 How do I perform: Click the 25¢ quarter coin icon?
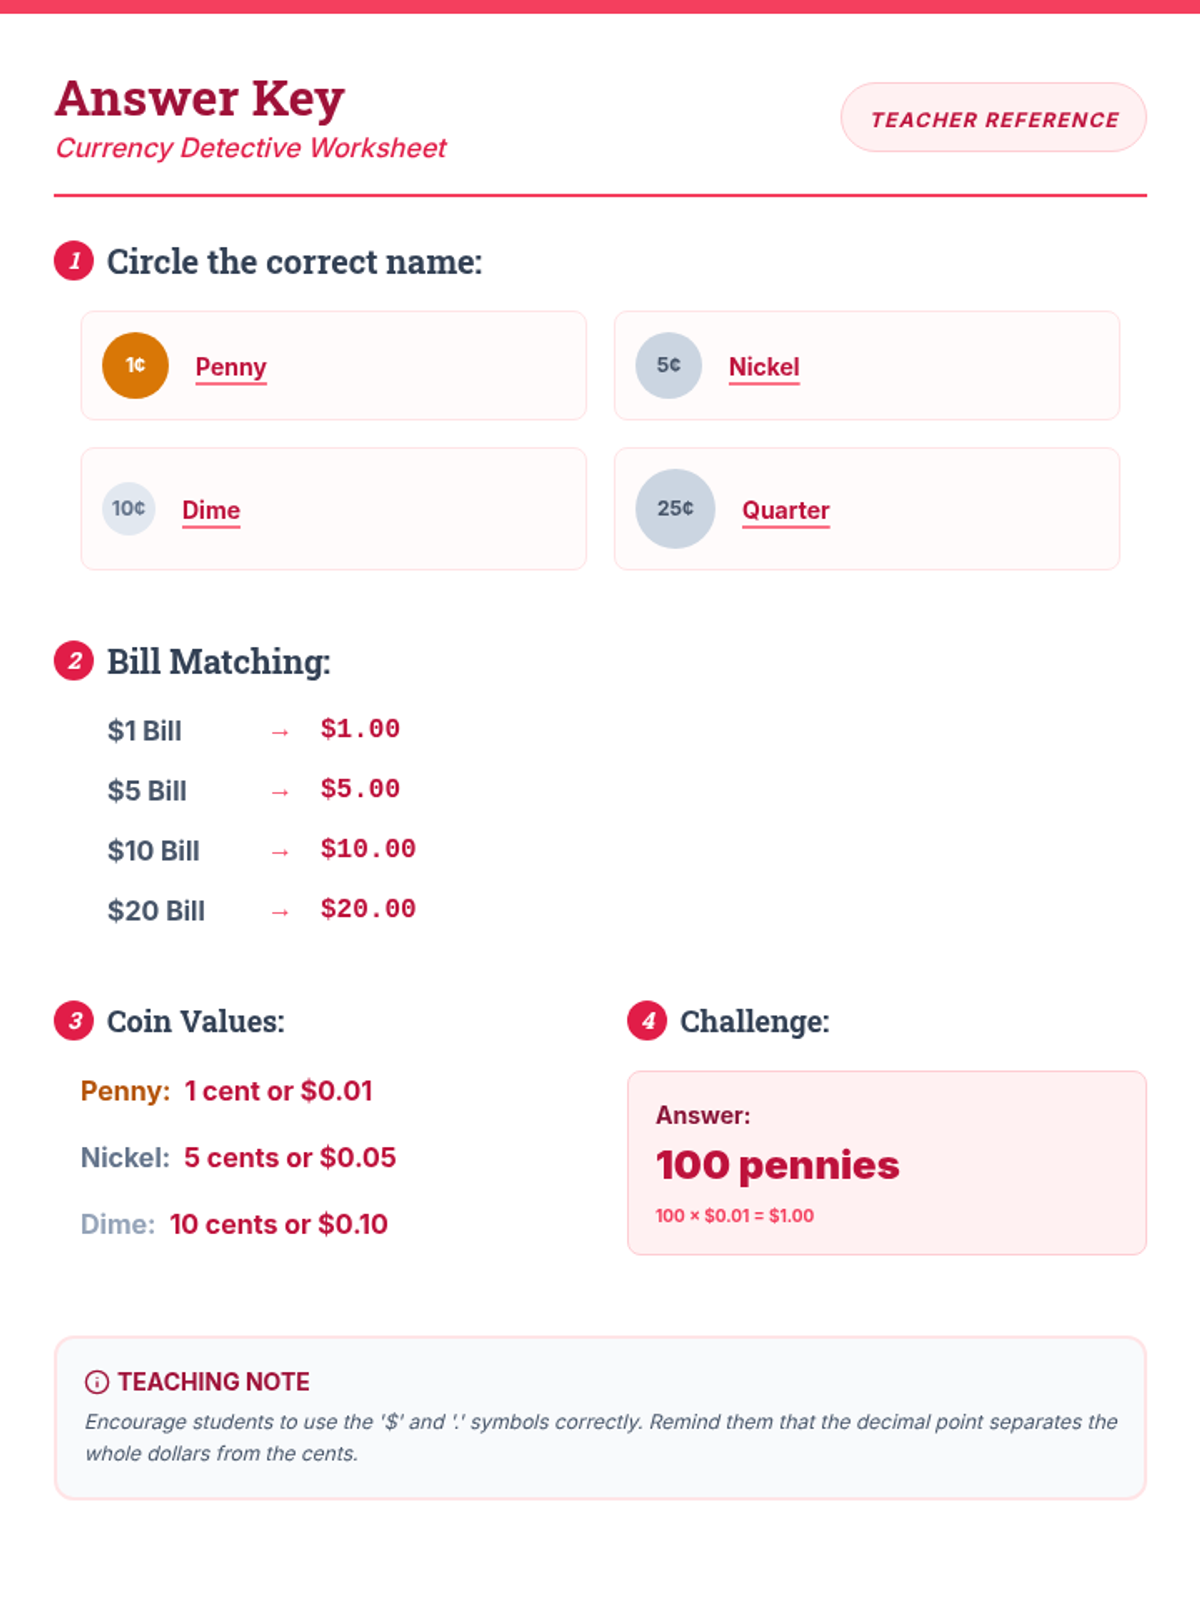coord(675,509)
